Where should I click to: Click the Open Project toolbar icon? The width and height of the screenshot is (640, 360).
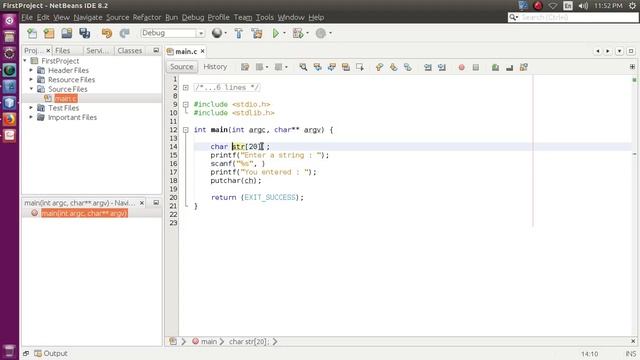[x=67, y=33]
